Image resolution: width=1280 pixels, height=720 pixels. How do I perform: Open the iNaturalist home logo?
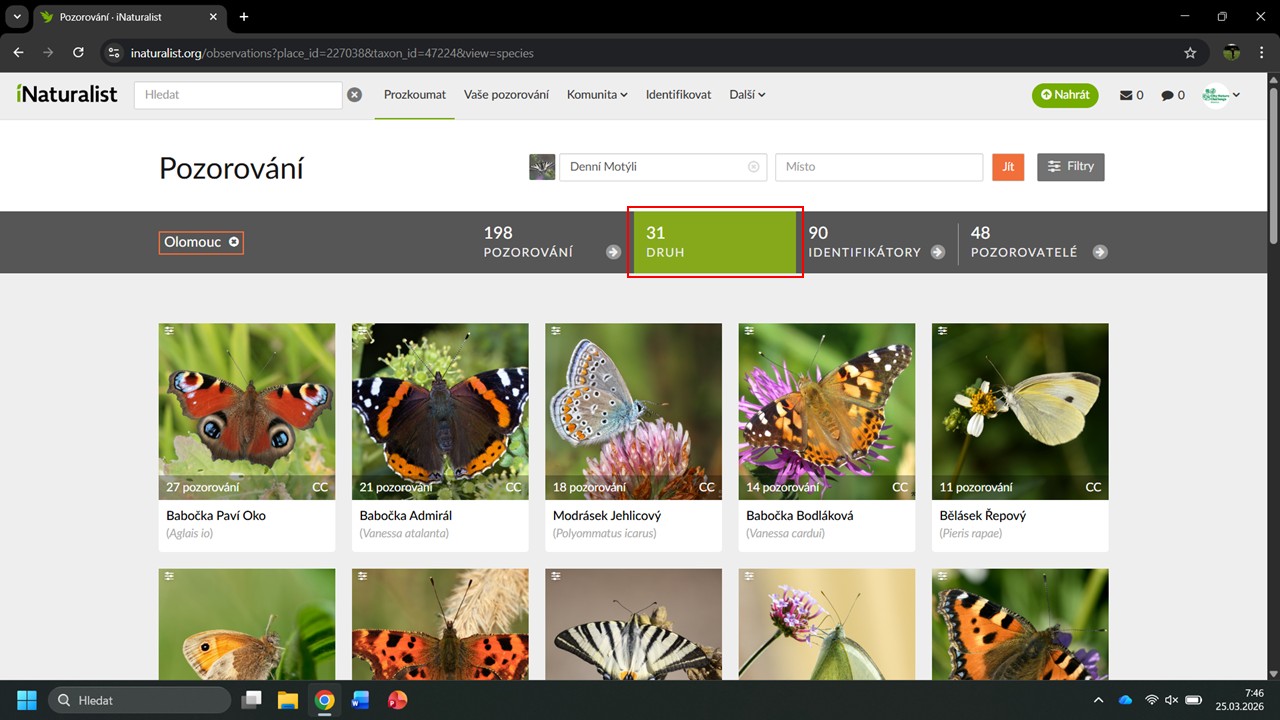[x=67, y=94]
